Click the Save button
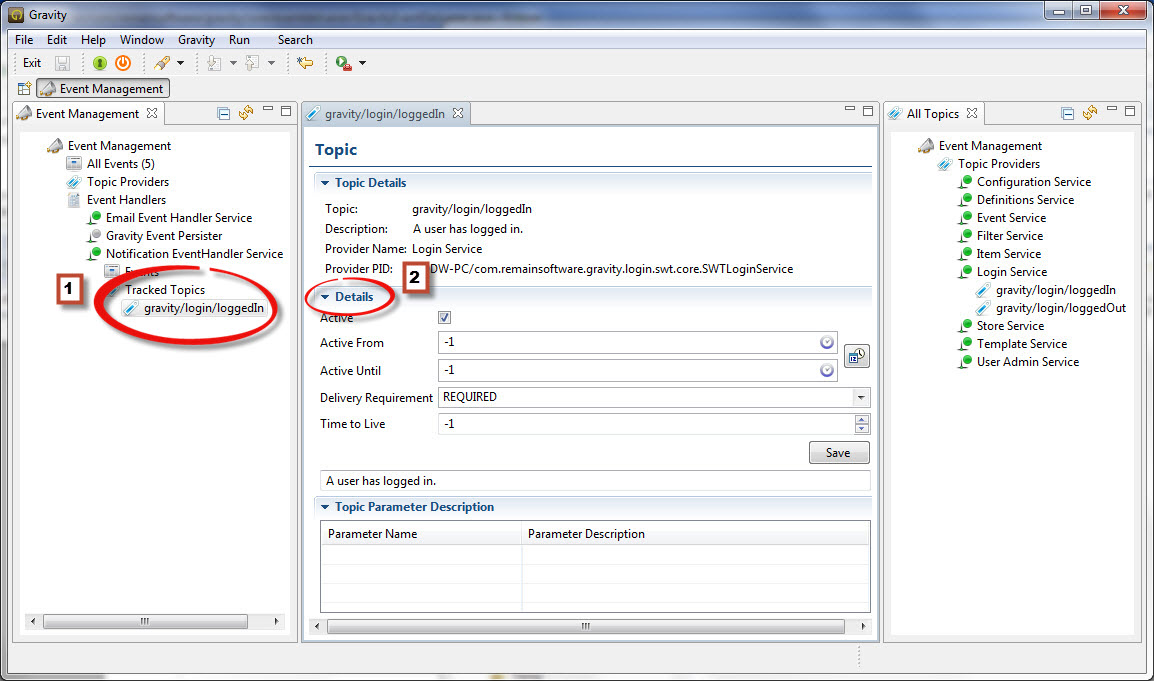This screenshot has height=681, width=1154. [x=838, y=453]
